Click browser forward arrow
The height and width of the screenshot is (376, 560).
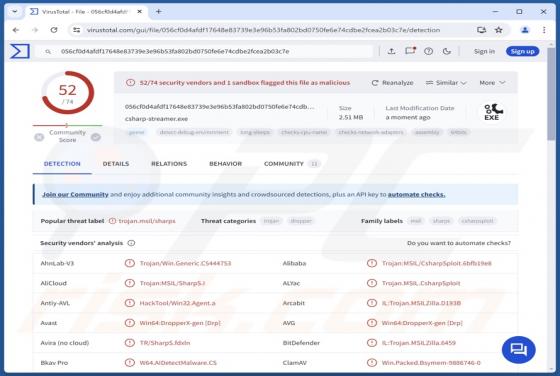click(x=35, y=30)
